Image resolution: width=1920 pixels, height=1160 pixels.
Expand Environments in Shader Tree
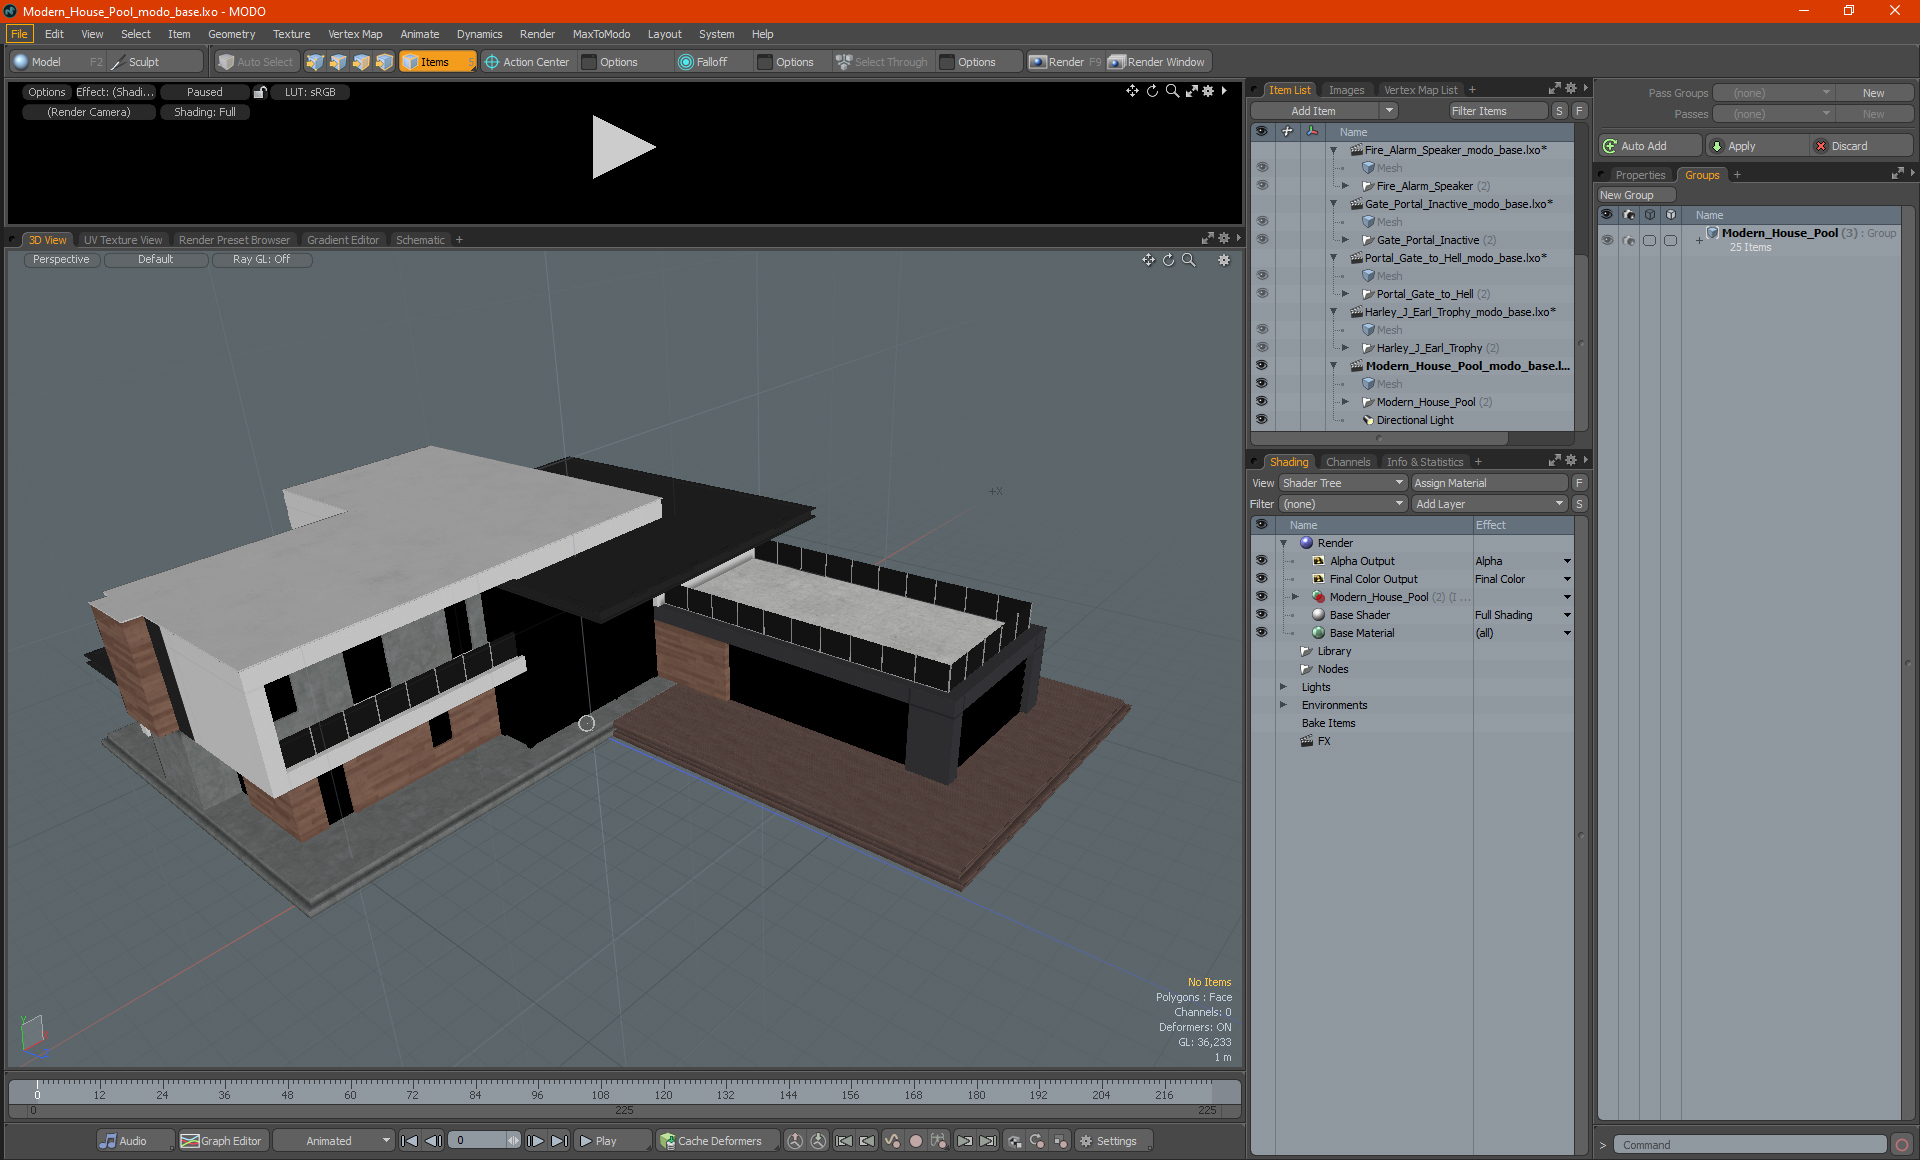1284,705
